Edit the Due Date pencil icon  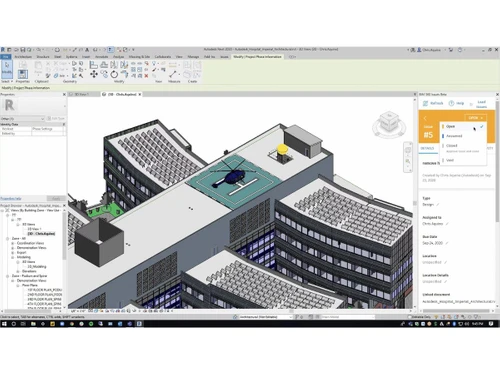point(447,243)
